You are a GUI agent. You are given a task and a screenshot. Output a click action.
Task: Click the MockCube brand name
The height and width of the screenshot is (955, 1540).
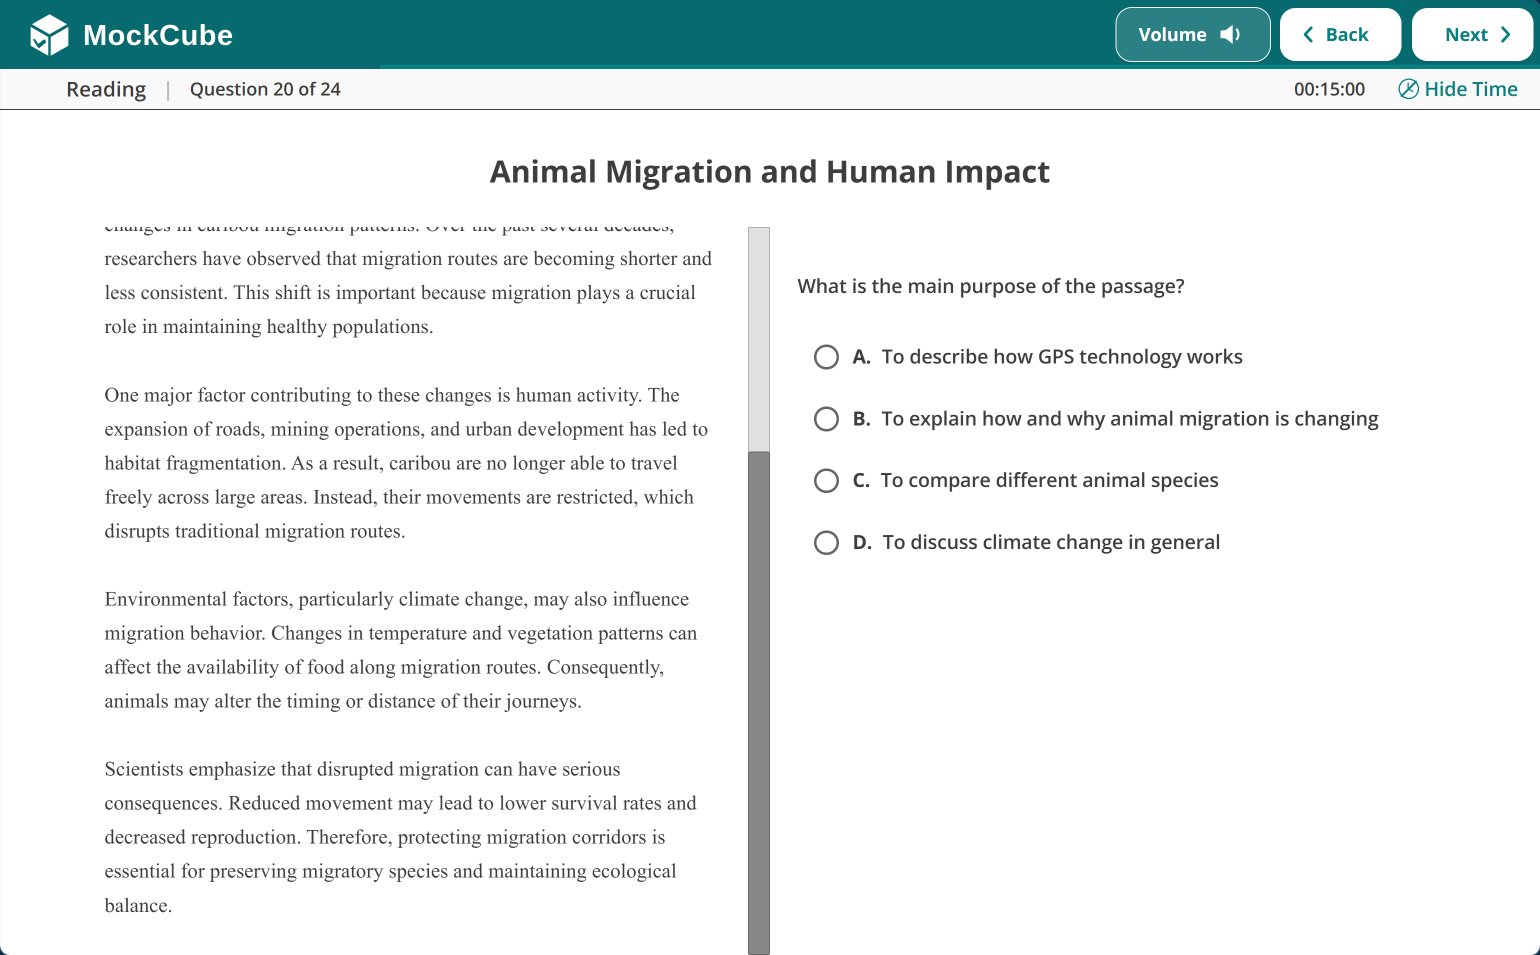tap(158, 35)
